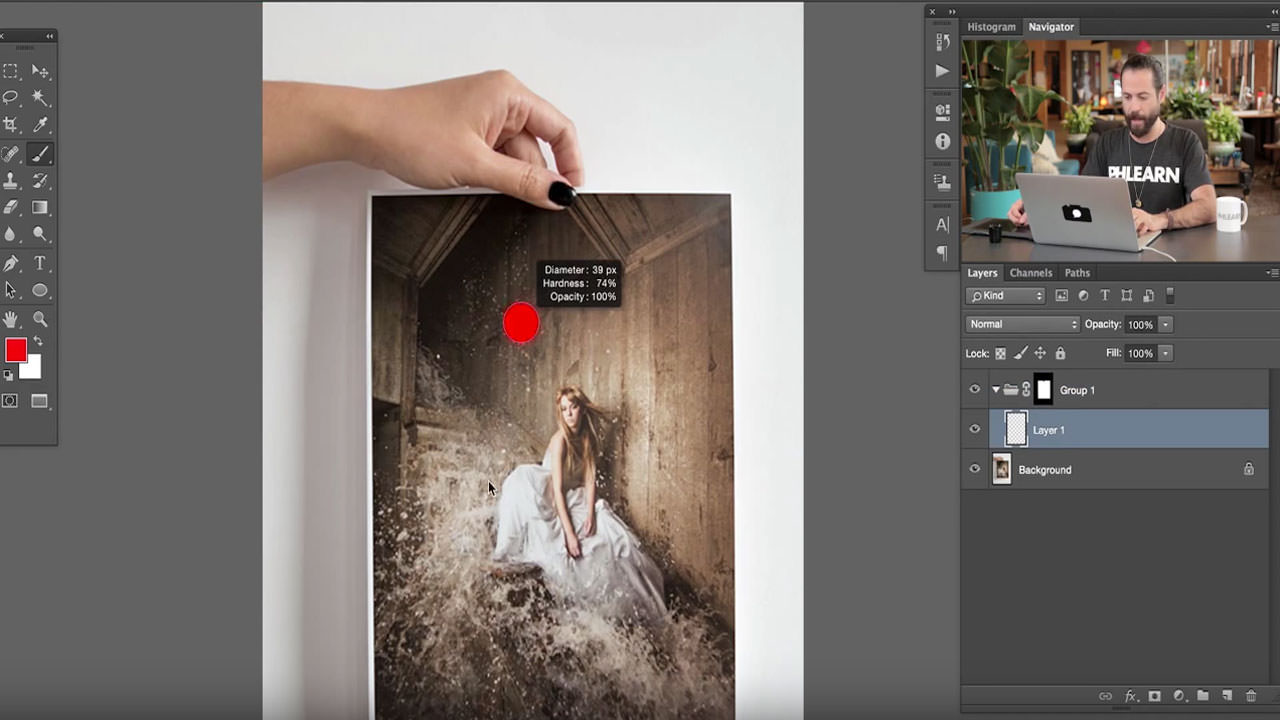Toggle lock position

(1040, 353)
